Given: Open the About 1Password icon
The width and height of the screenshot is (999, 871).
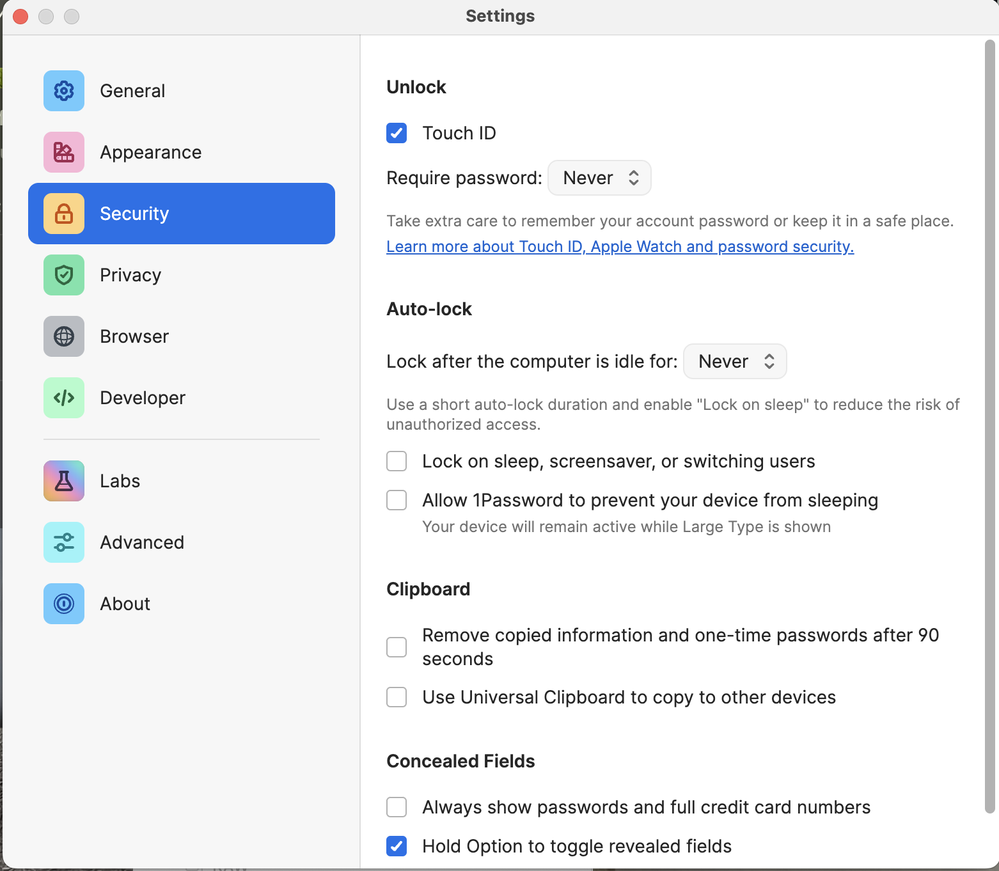Looking at the screenshot, I should [x=64, y=604].
